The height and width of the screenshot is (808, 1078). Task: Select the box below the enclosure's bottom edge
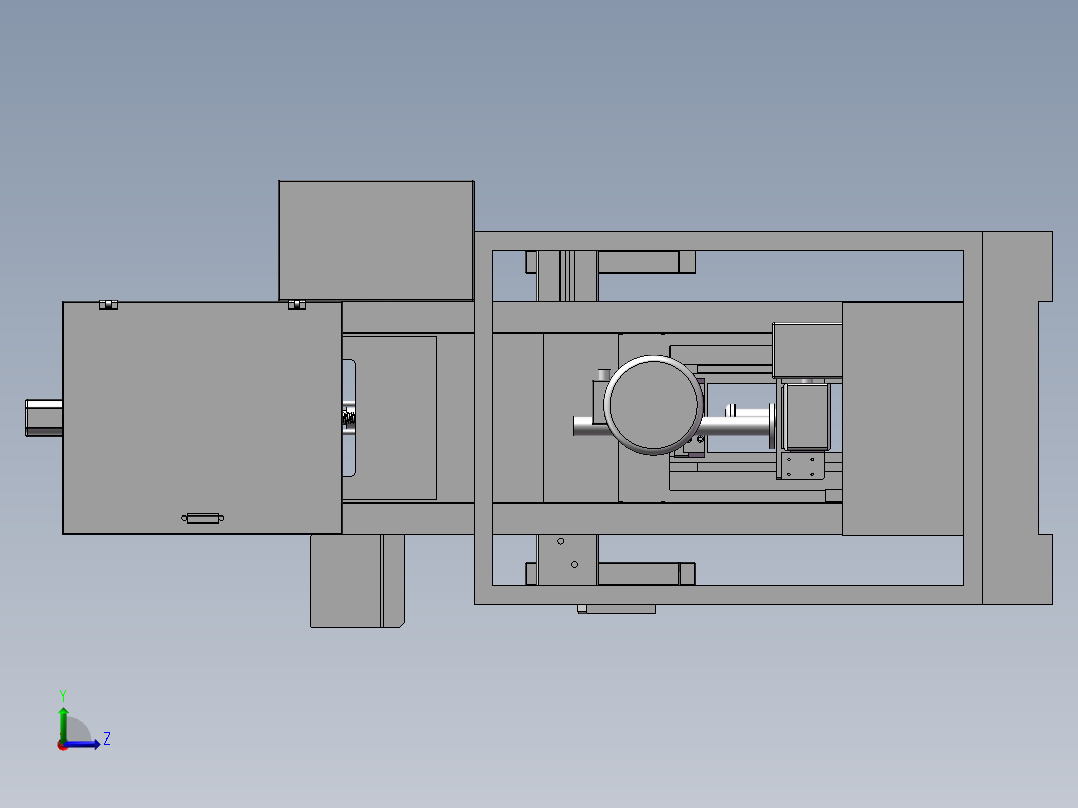tap(357, 581)
